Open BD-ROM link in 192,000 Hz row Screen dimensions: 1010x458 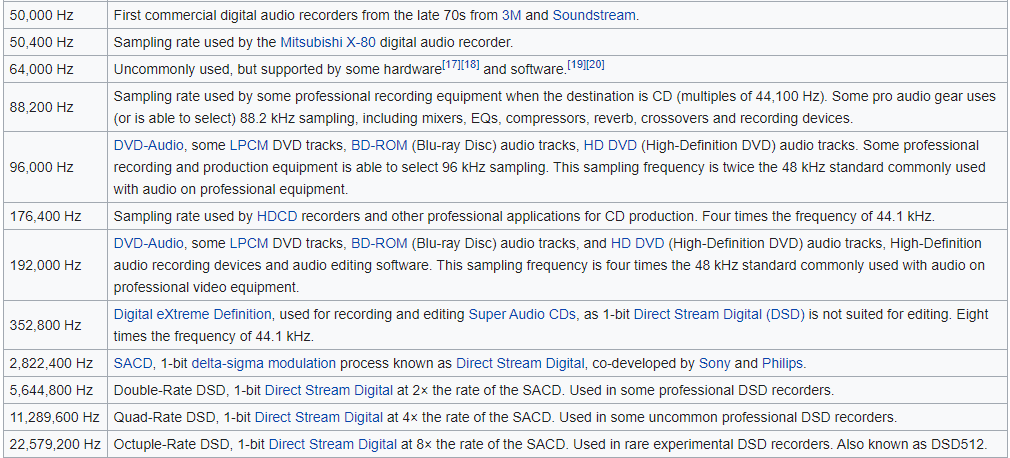tap(379, 243)
